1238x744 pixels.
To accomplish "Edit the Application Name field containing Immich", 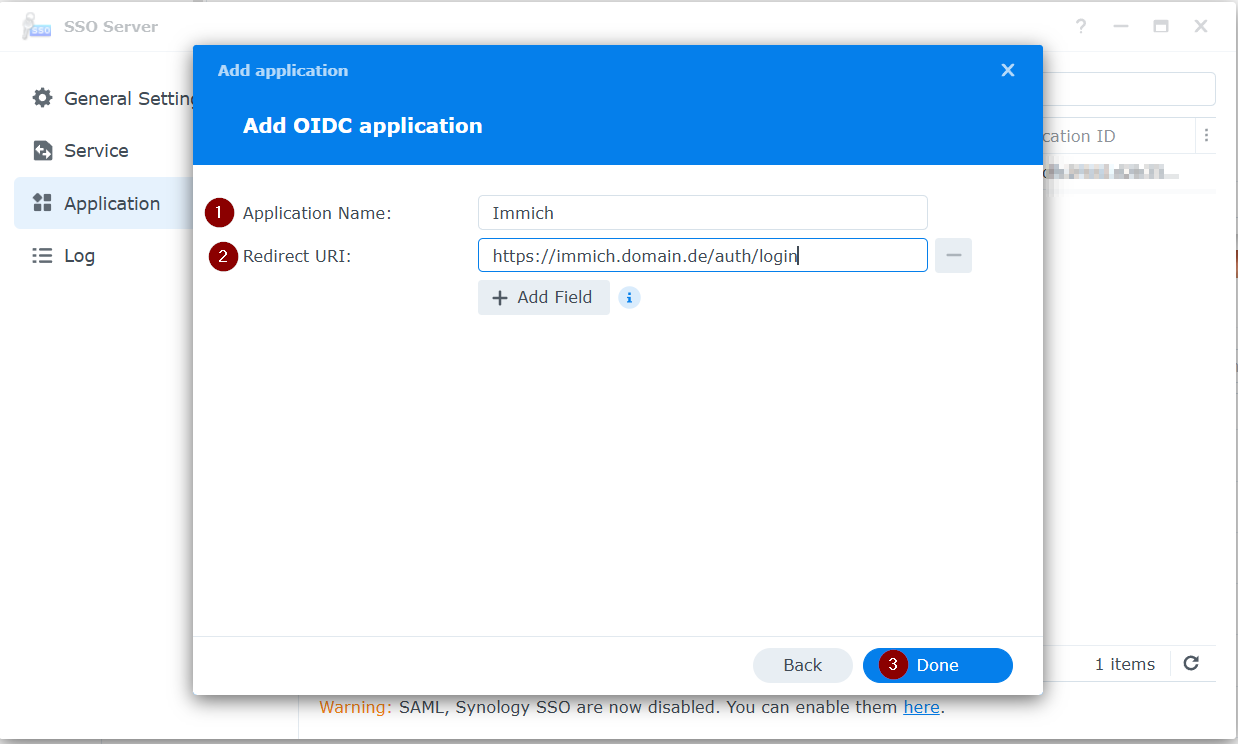I will click(x=703, y=213).
